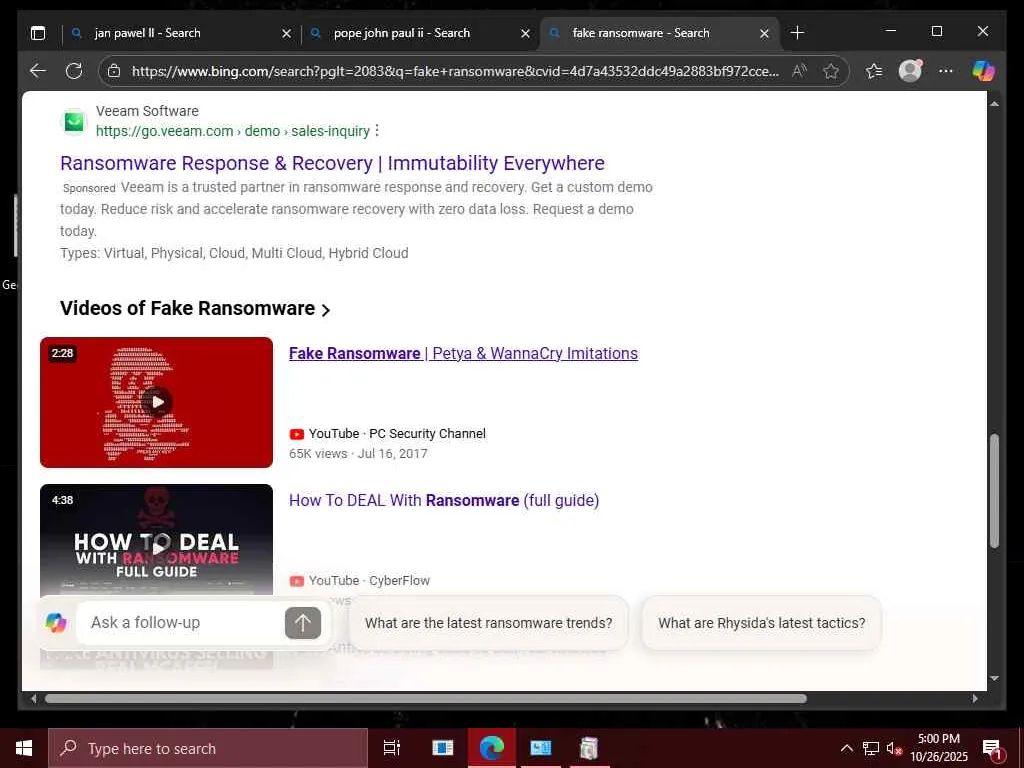
Task: Choose 'What are the latest ransomware trends?' suggestion
Action: point(488,623)
